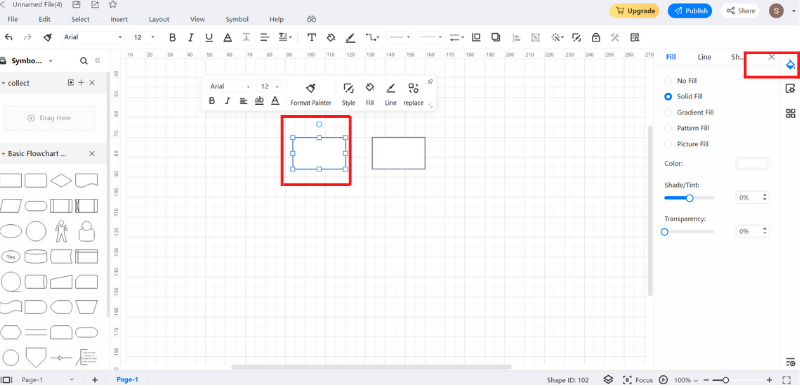Open the Layers icon in status bar
The image size is (800, 388).
[x=608, y=380]
